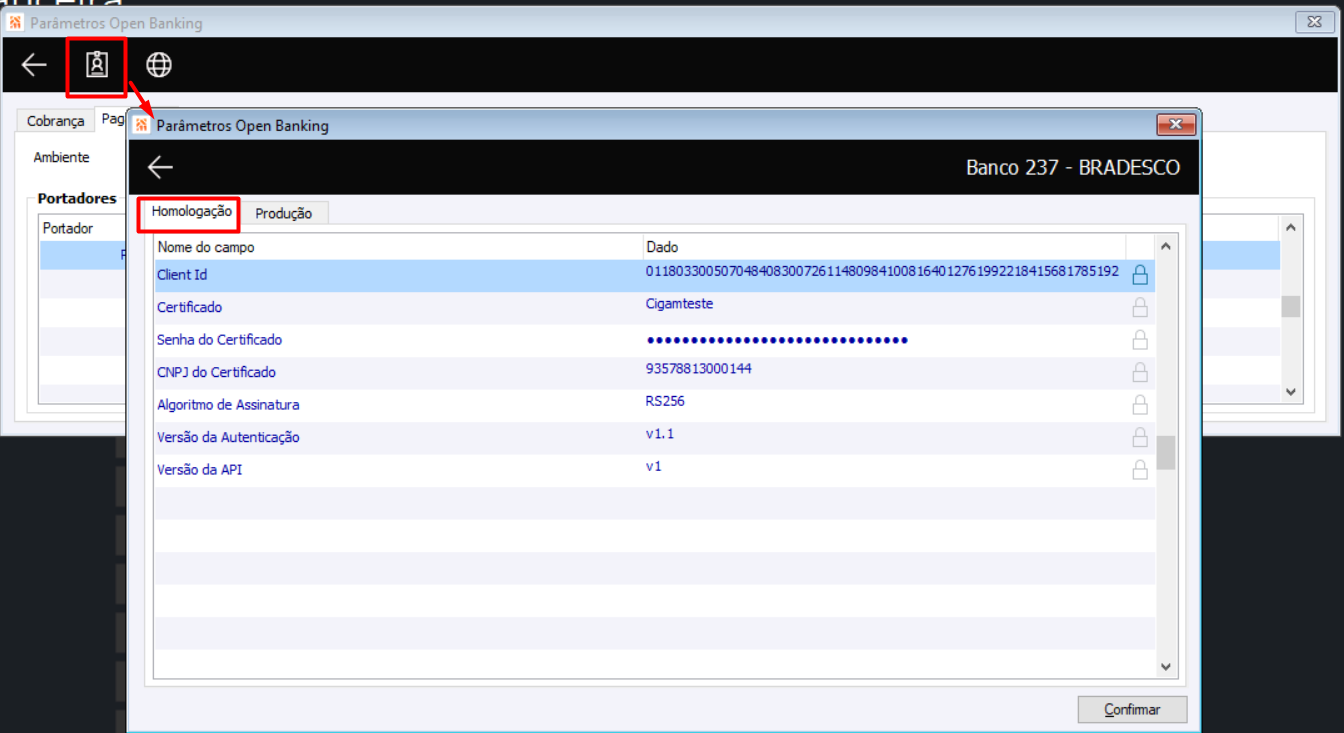Click the Confirmar button
Screen dimensions: 1344x733
1132,709
